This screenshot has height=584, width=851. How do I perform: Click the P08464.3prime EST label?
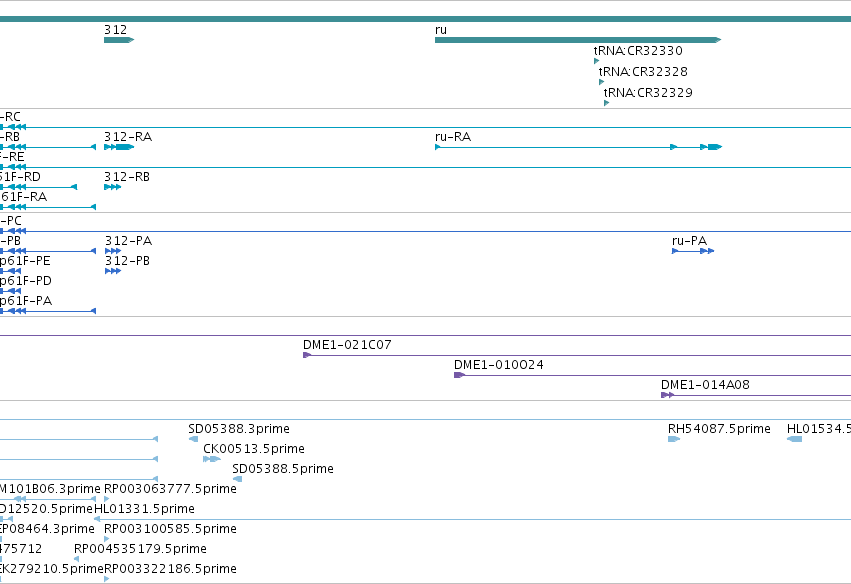(x=47, y=529)
